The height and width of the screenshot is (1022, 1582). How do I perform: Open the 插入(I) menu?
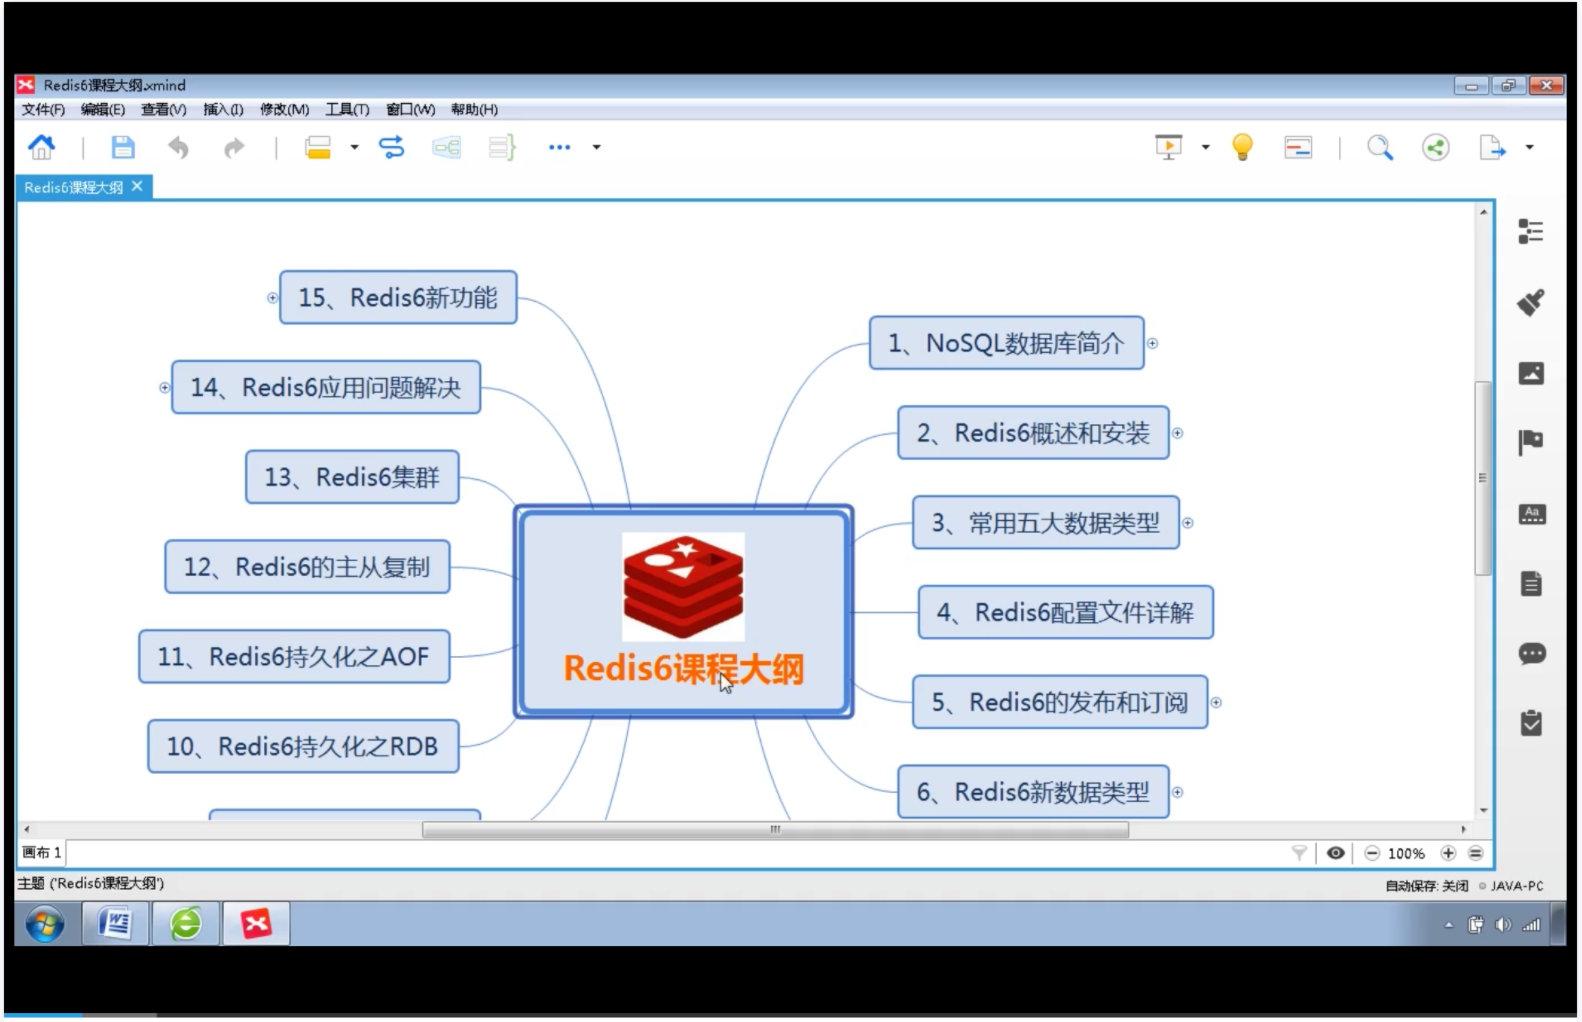[x=223, y=109]
